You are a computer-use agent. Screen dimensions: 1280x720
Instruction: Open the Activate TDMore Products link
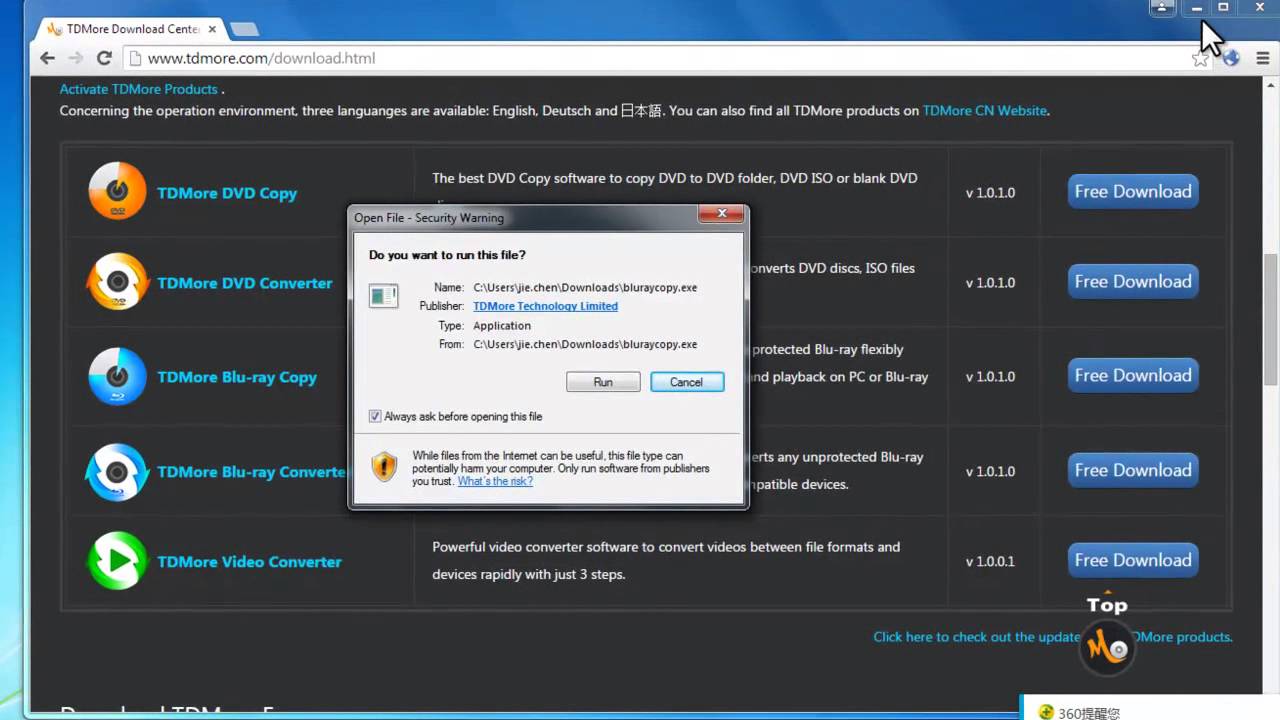pos(138,89)
